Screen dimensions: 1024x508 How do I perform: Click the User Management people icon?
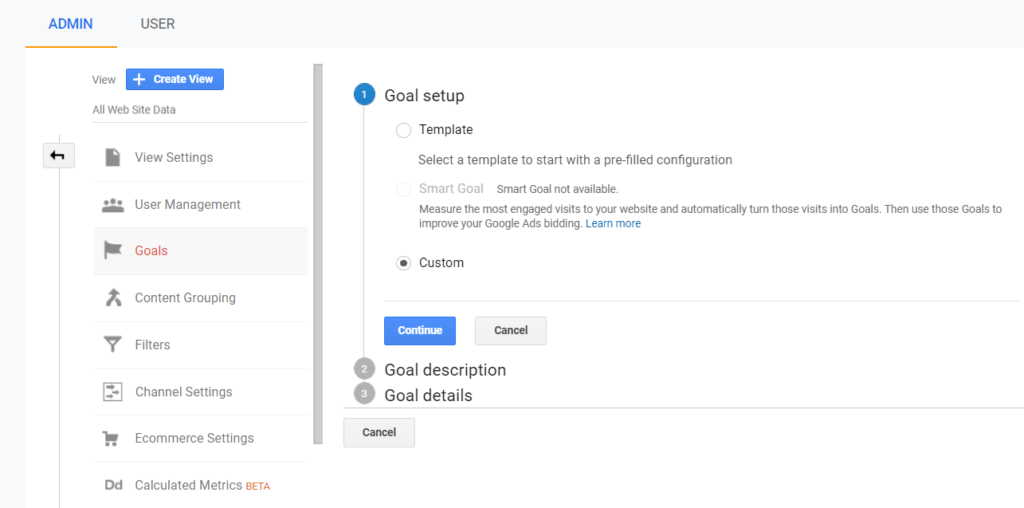click(x=113, y=205)
